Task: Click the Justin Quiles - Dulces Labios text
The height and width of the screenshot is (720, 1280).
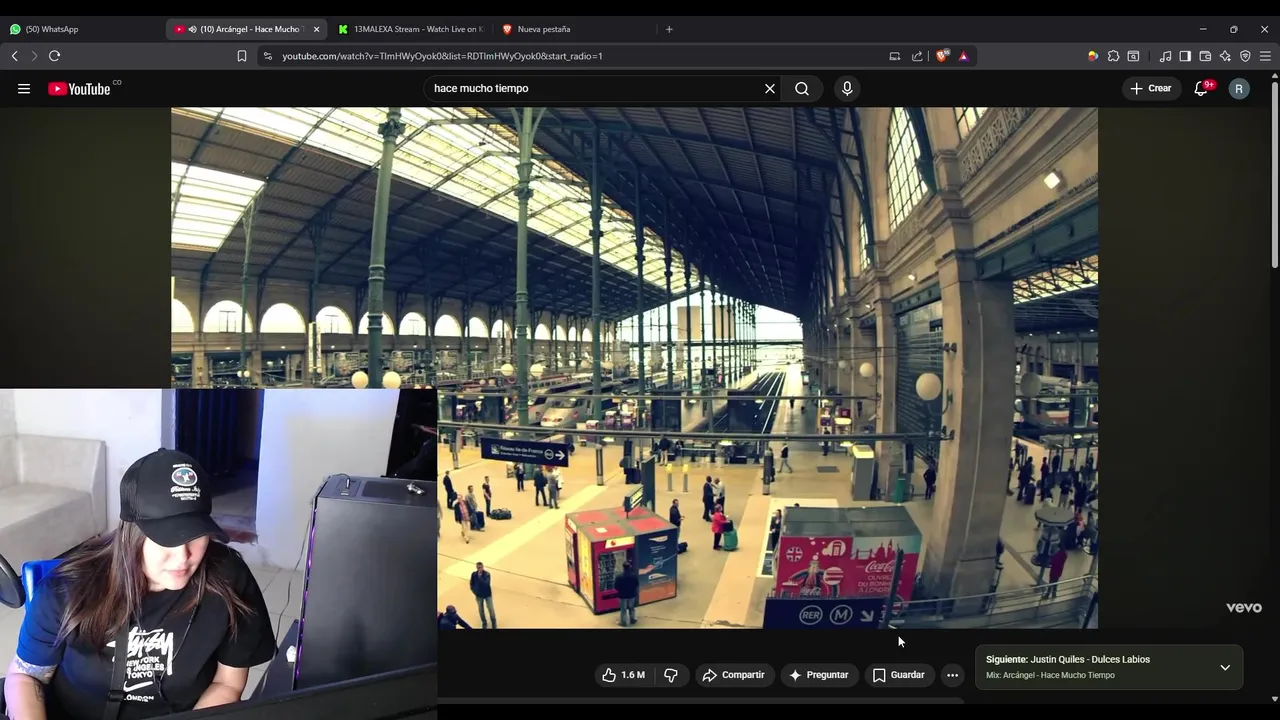Action: point(1090,659)
